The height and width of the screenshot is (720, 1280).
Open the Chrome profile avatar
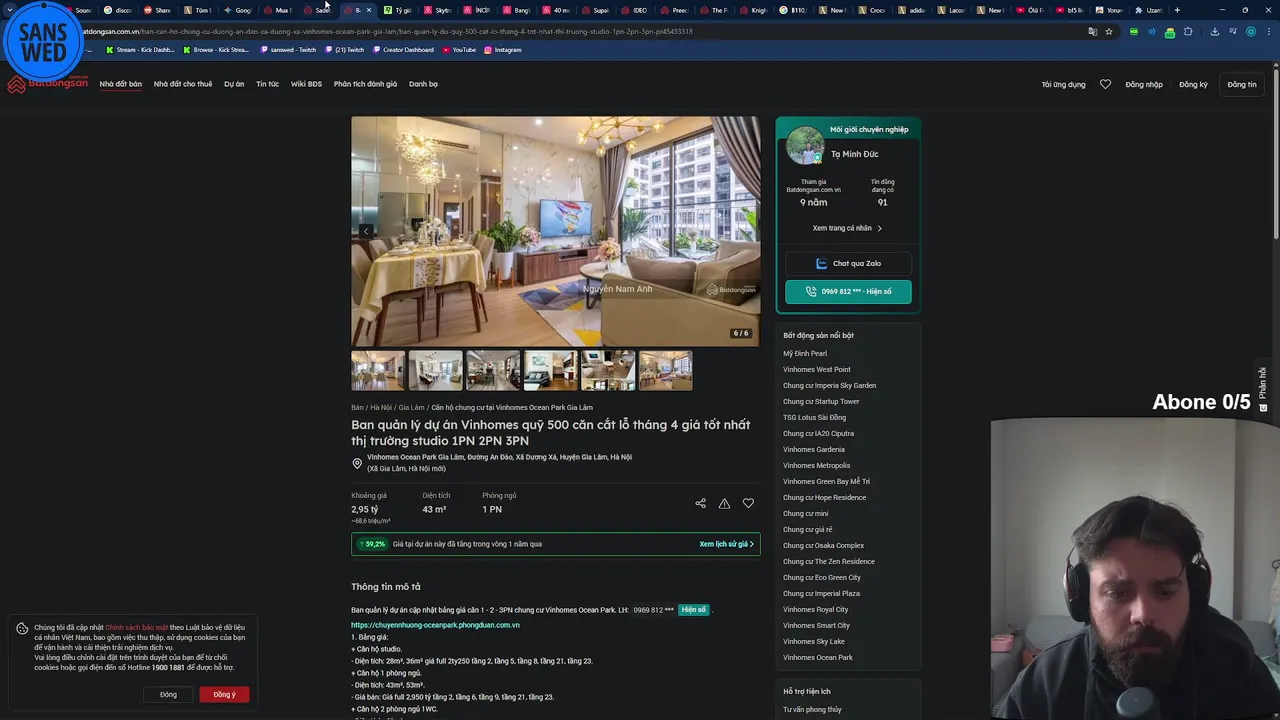click(x=1250, y=31)
